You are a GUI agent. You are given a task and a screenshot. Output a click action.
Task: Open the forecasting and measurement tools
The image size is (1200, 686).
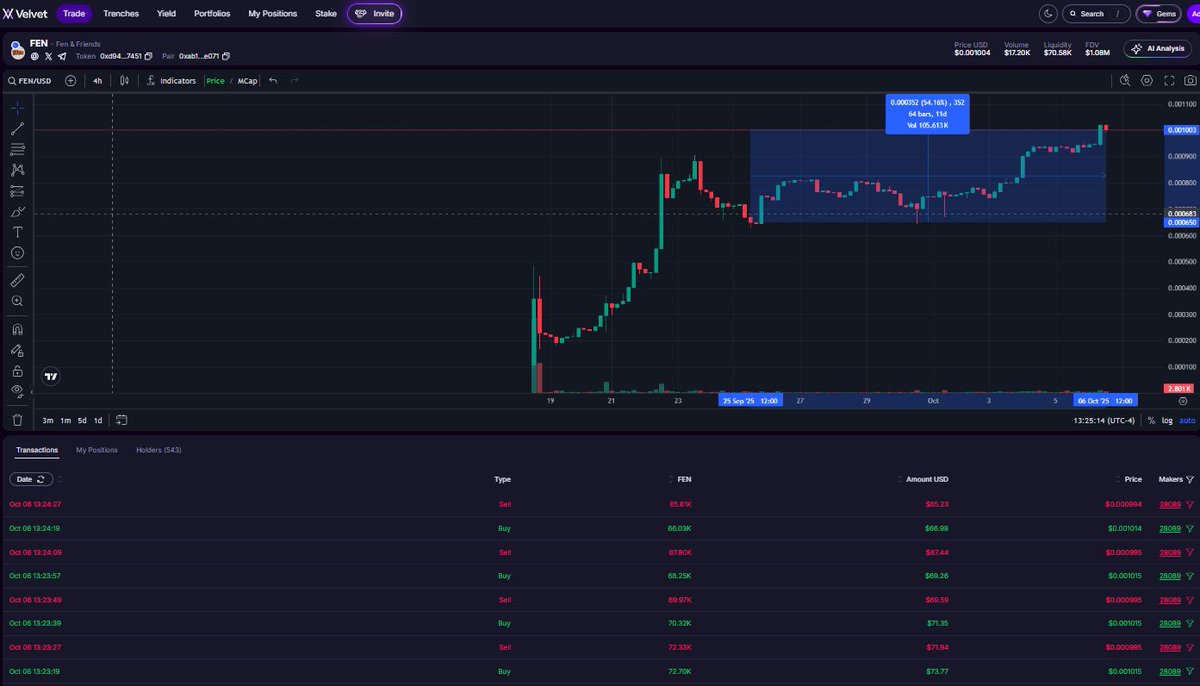pyautogui.click(x=17, y=191)
